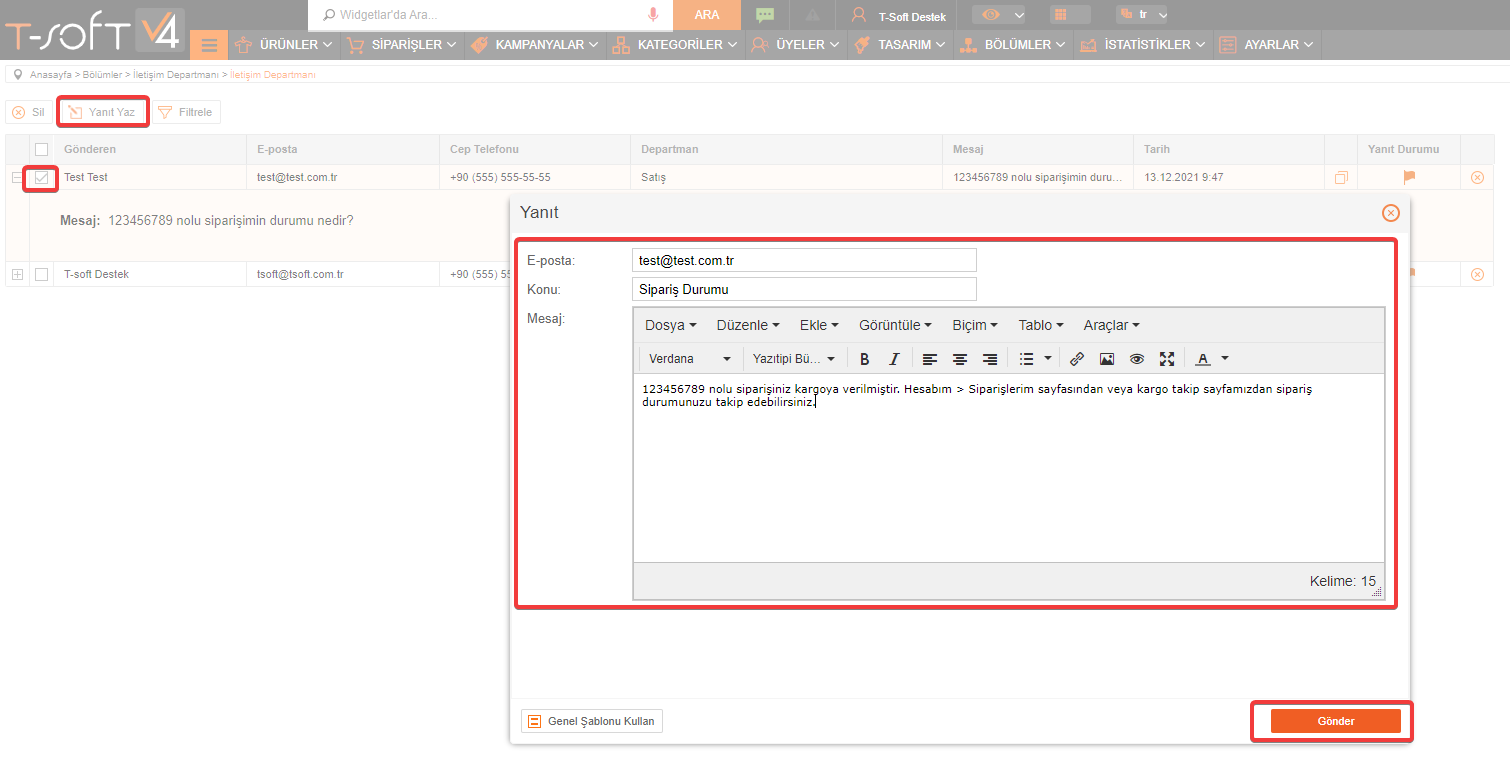
Task: Click the T-Soft V4 logo
Action: click(x=93, y=32)
